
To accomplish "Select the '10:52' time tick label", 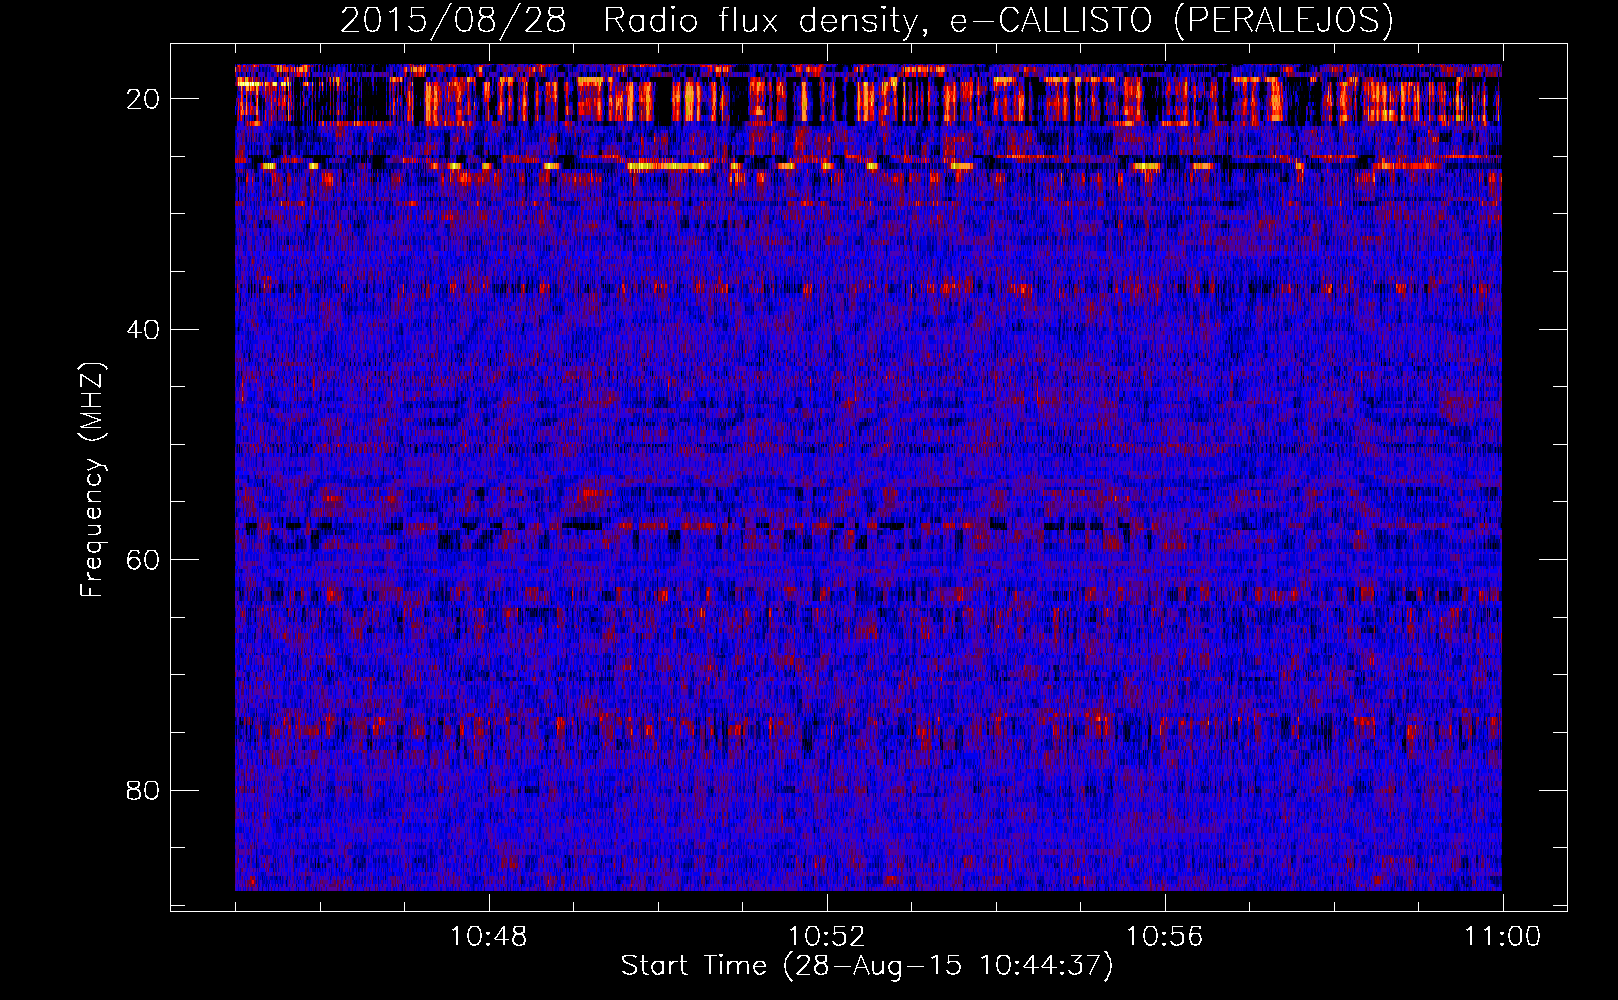I will click(826, 937).
